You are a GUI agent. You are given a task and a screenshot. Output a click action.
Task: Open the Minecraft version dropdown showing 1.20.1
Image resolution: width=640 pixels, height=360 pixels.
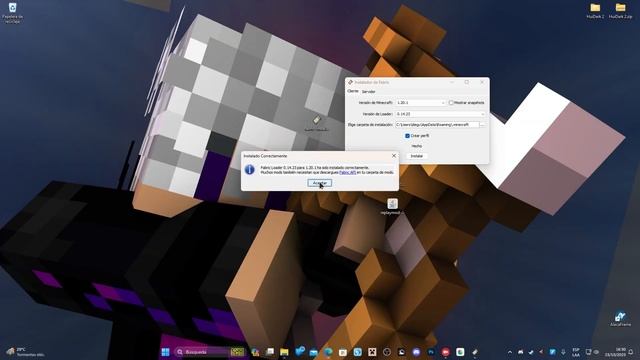(420, 103)
